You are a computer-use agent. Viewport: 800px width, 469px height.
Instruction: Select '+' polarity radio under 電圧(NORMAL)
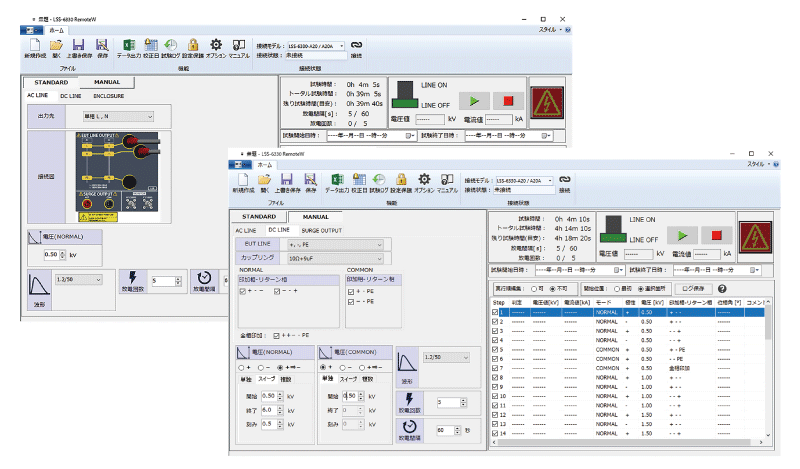click(241, 367)
